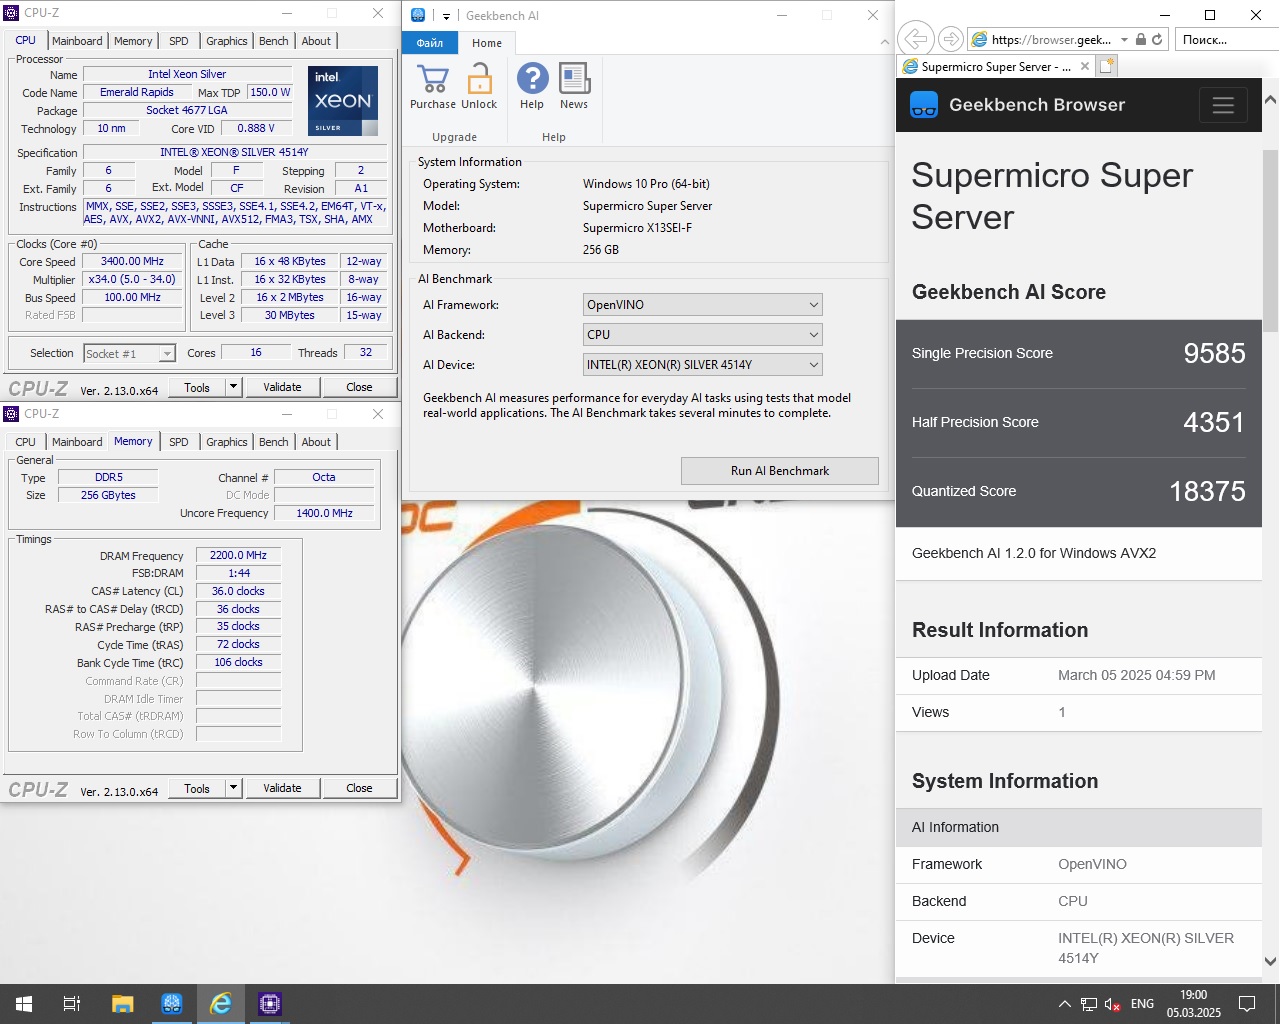
Task: Click the Geekbench Browser logo icon
Action: (924, 105)
